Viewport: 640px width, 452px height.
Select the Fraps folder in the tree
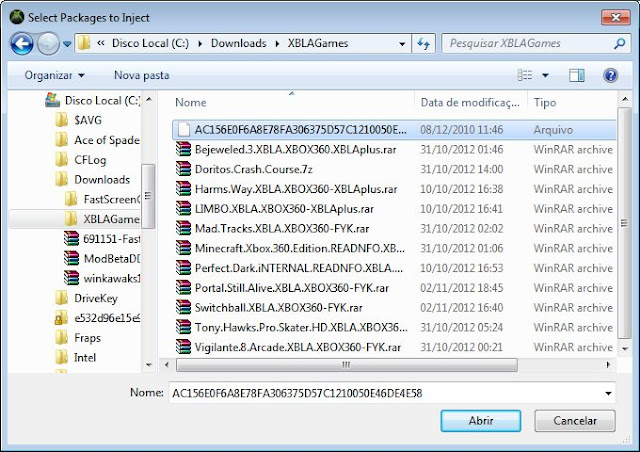(x=78, y=338)
